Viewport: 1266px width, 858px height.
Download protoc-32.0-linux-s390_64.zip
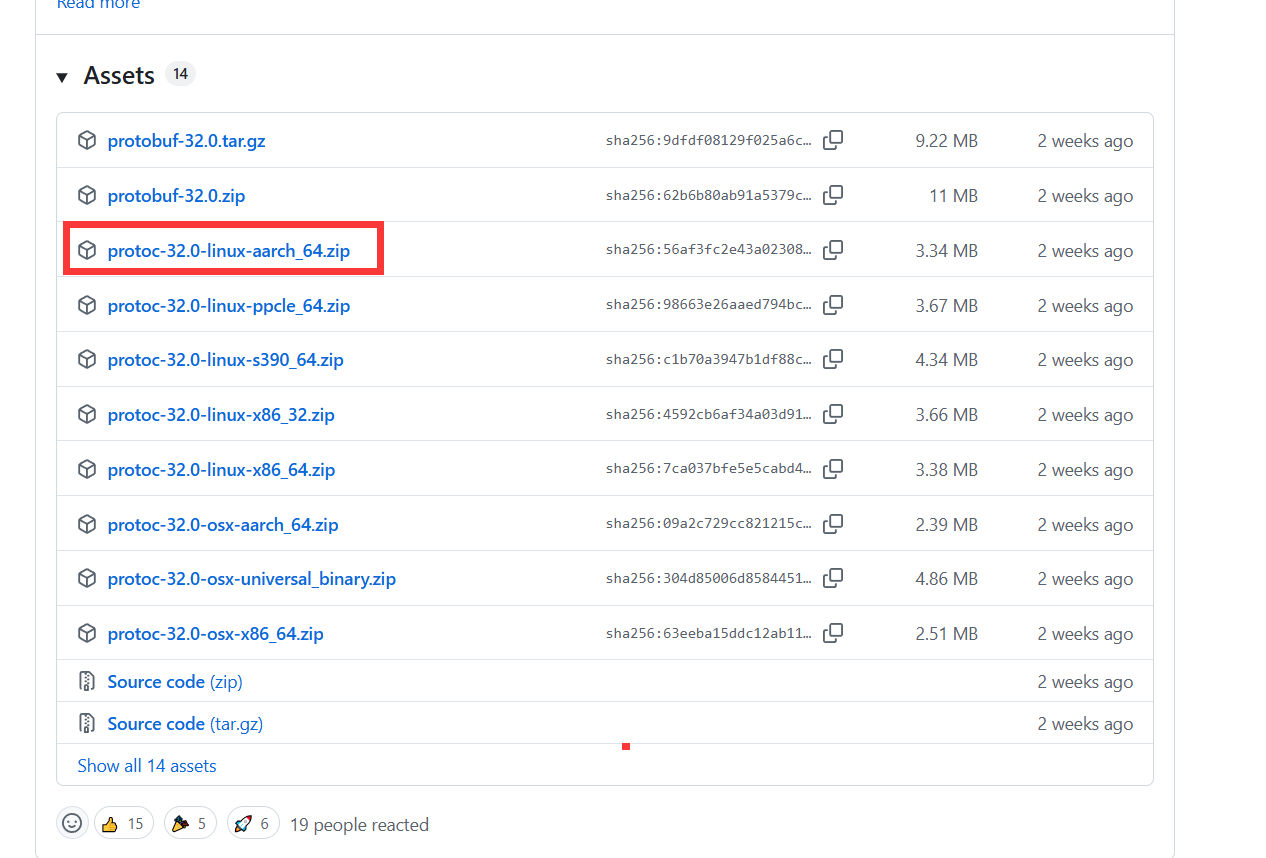[x=226, y=360]
